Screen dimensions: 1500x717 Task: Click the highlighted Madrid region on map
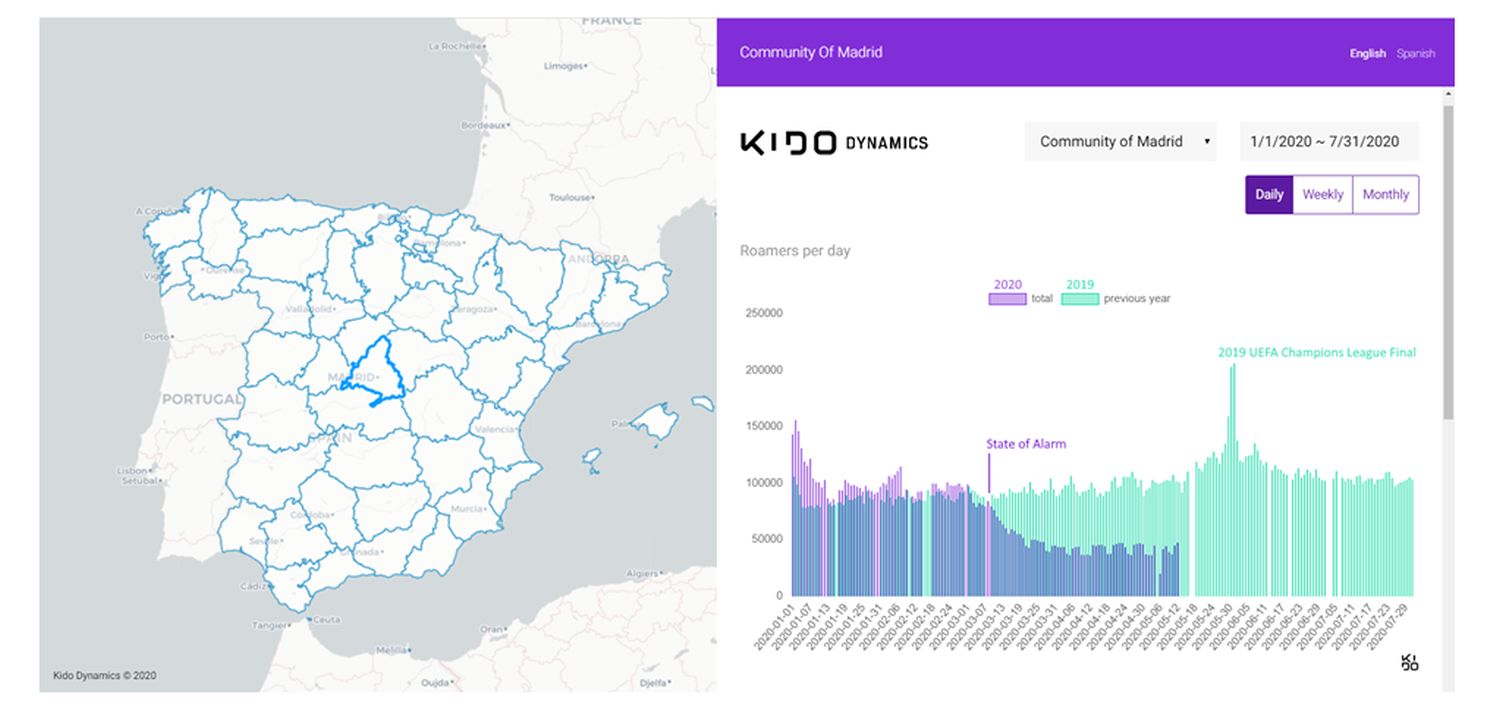click(374, 372)
